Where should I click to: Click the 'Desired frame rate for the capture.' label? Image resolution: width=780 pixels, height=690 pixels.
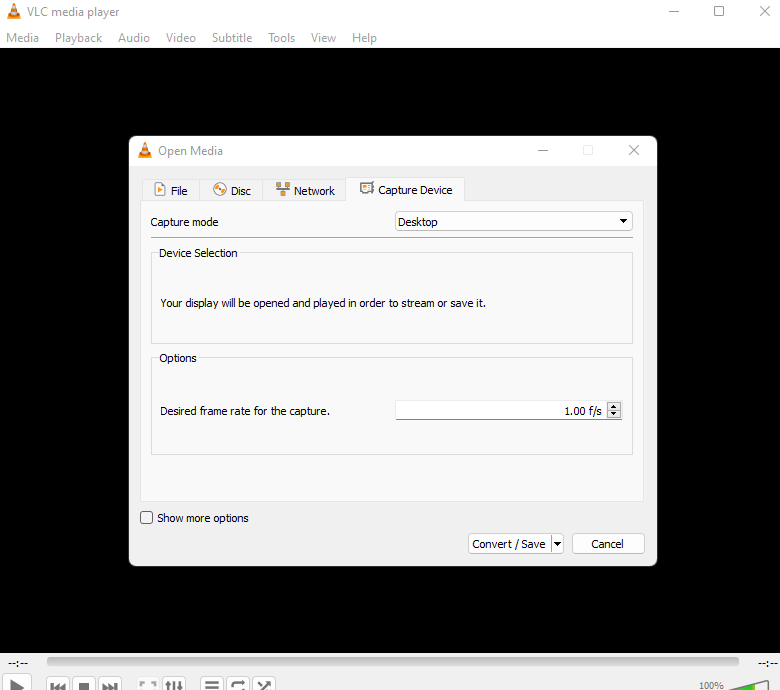(x=245, y=411)
